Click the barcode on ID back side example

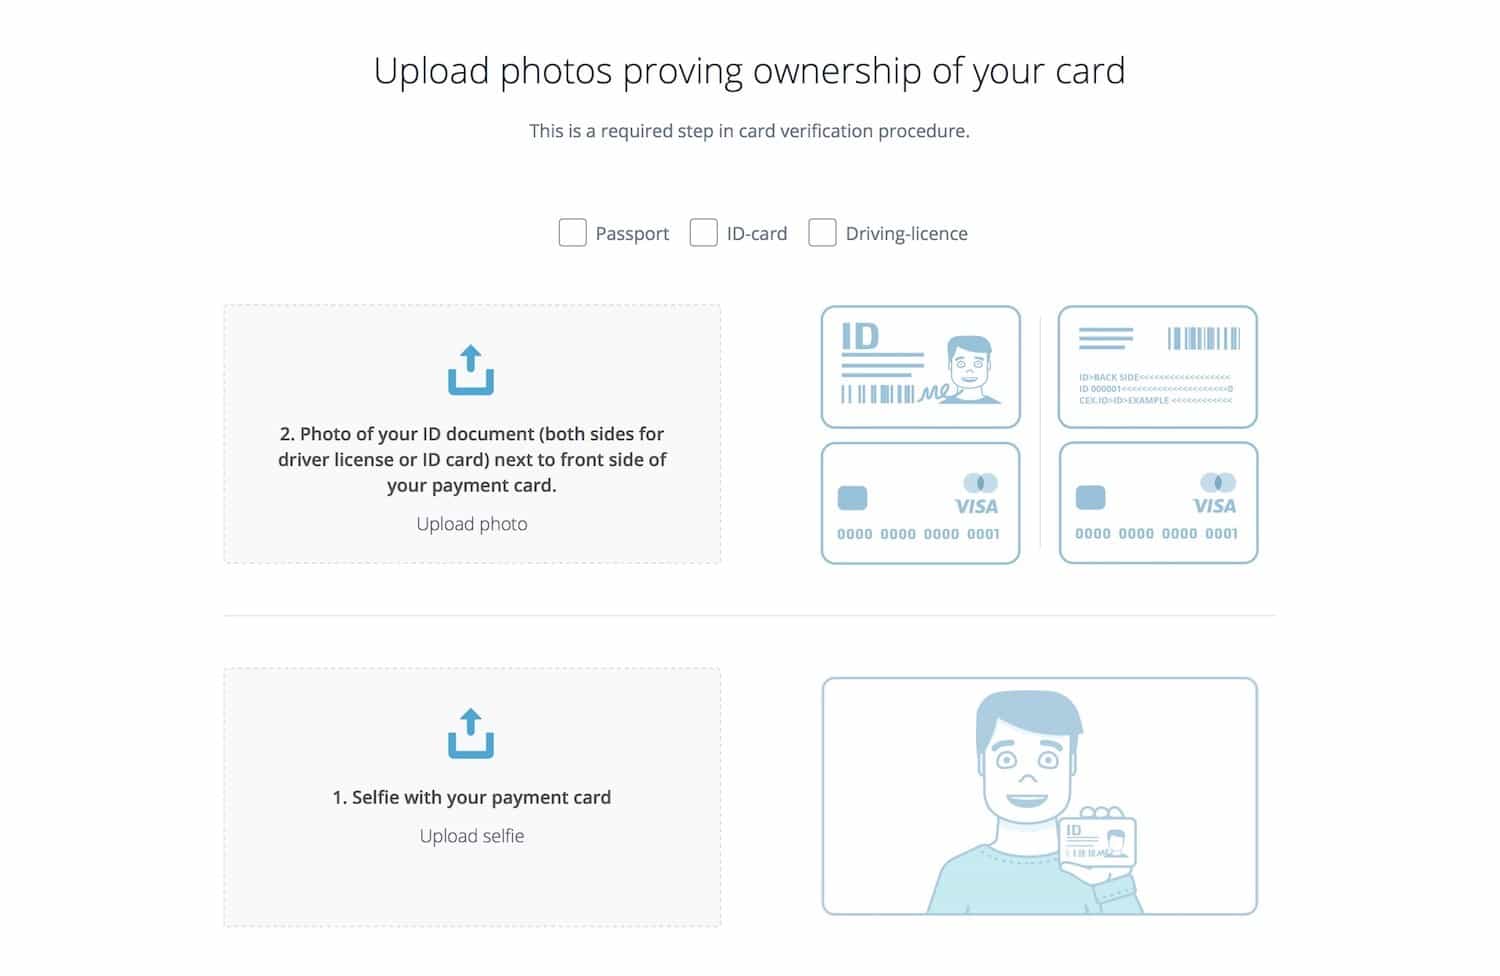click(x=1204, y=338)
